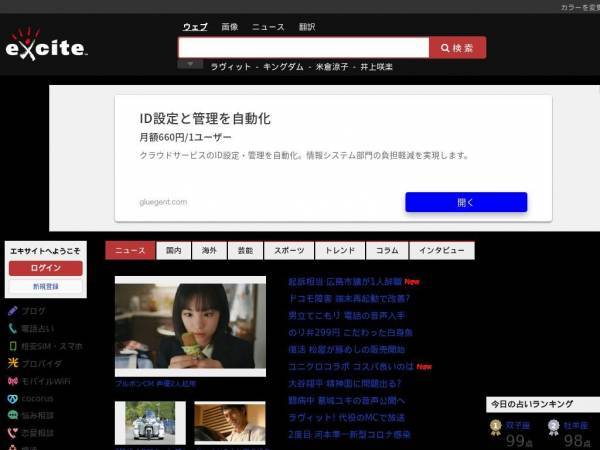The width and height of the screenshot is (600, 450).
Task: Open the large photo of woman eating
Action: [x=191, y=326]
